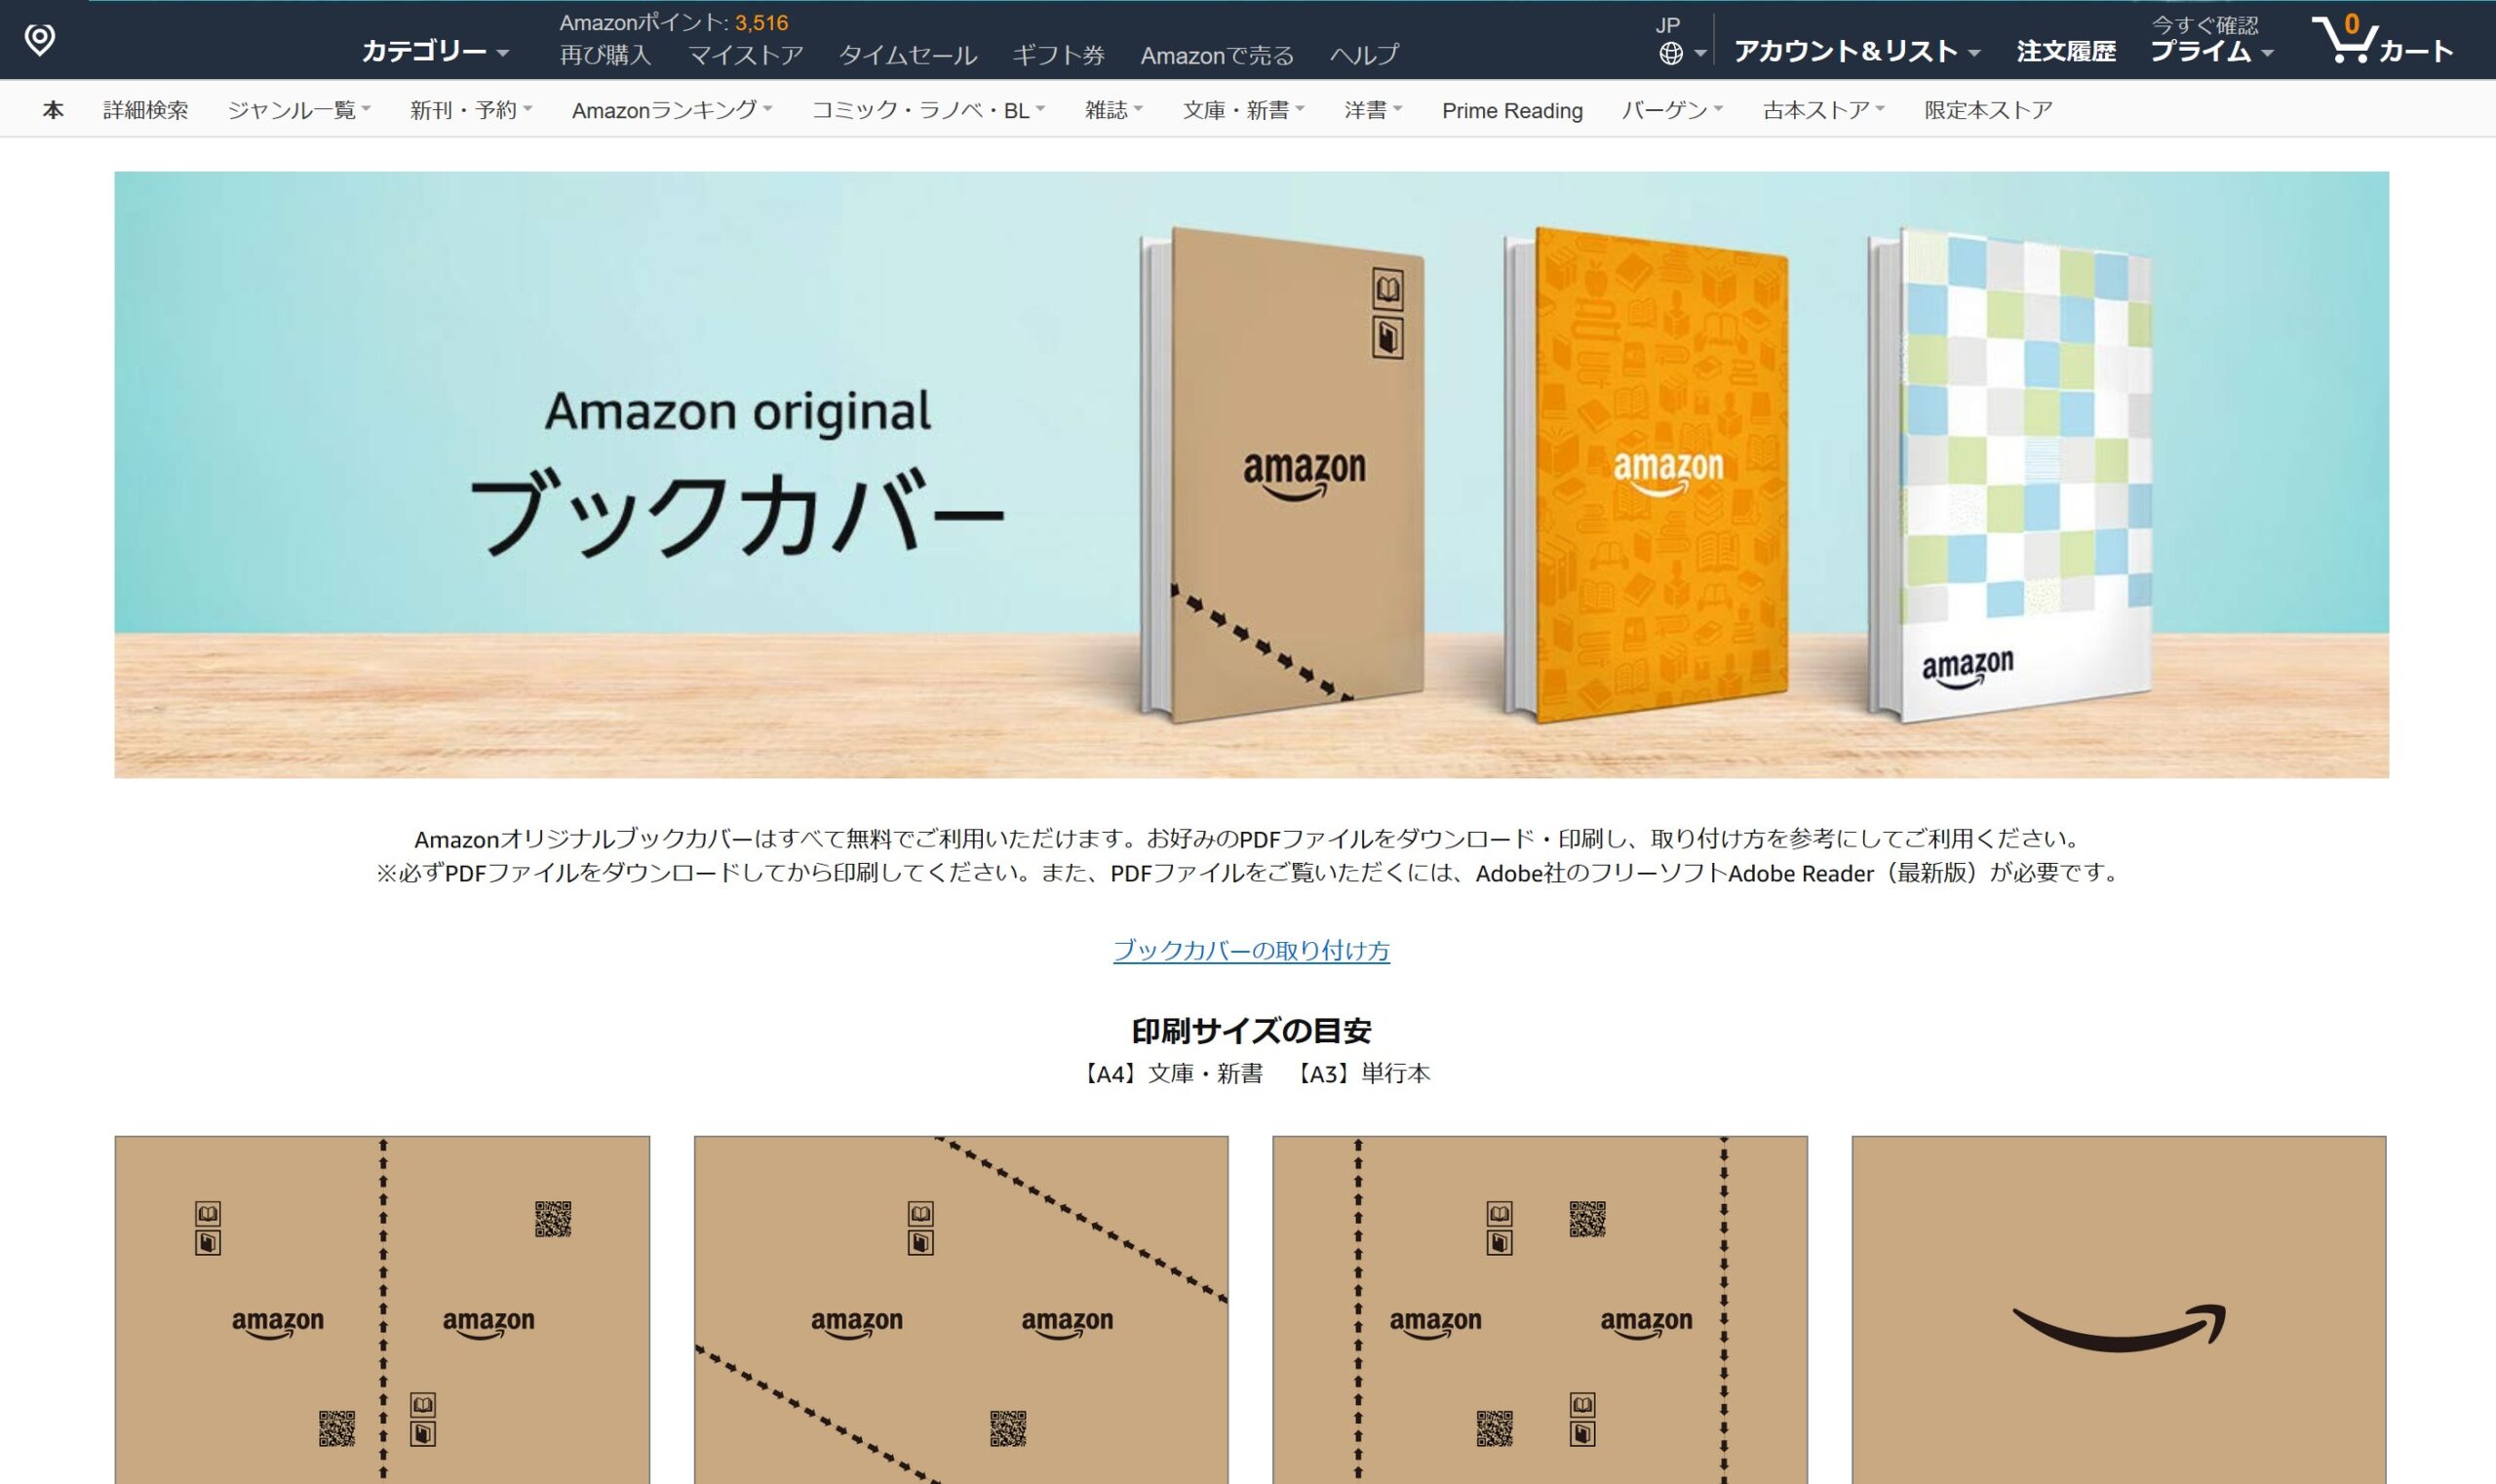The height and width of the screenshot is (1484, 2496).
Task: Expand the プライム dropdown
Action: click(2211, 51)
